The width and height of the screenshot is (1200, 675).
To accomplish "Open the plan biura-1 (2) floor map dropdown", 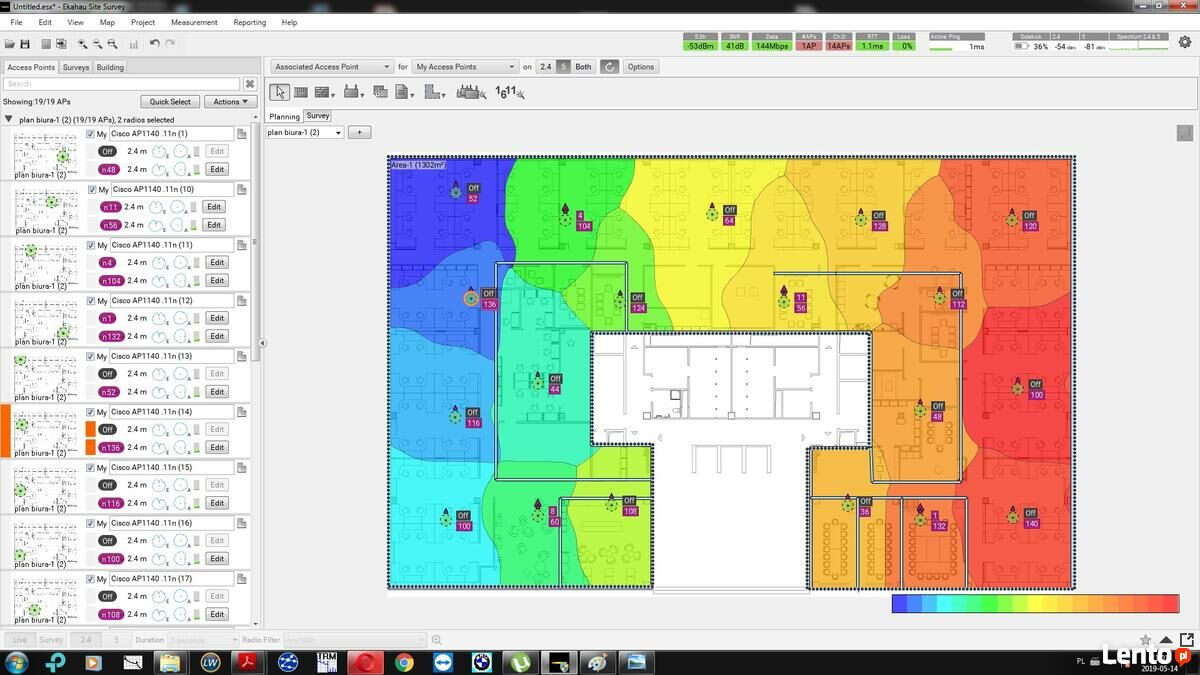I will (x=305, y=133).
